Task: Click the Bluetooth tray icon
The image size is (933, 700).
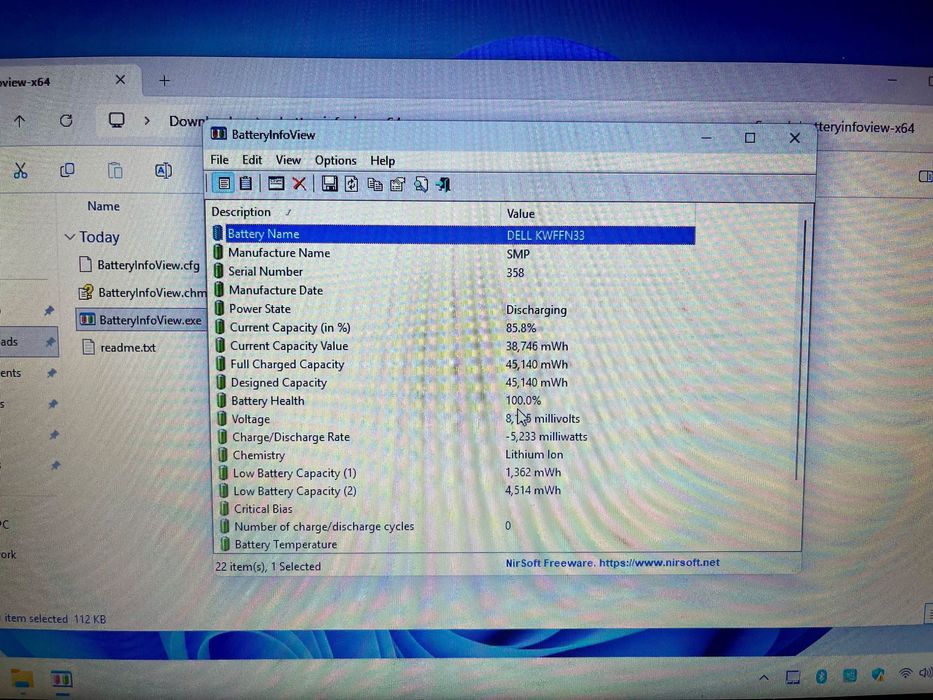Action: click(821, 676)
